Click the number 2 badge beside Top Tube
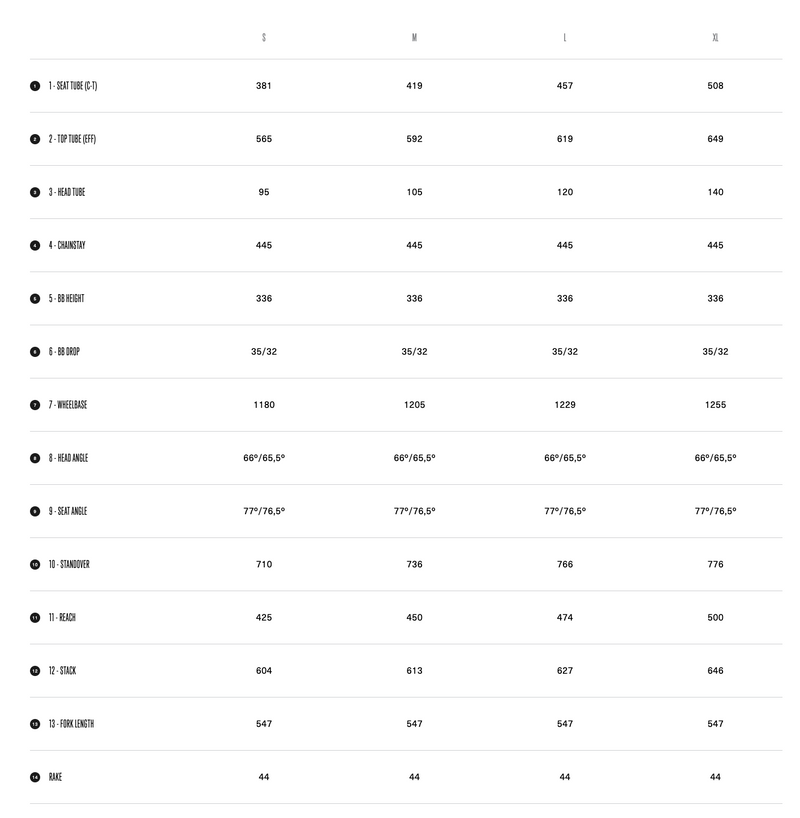Image resolution: width=800 pixels, height=818 pixels. 35,139
